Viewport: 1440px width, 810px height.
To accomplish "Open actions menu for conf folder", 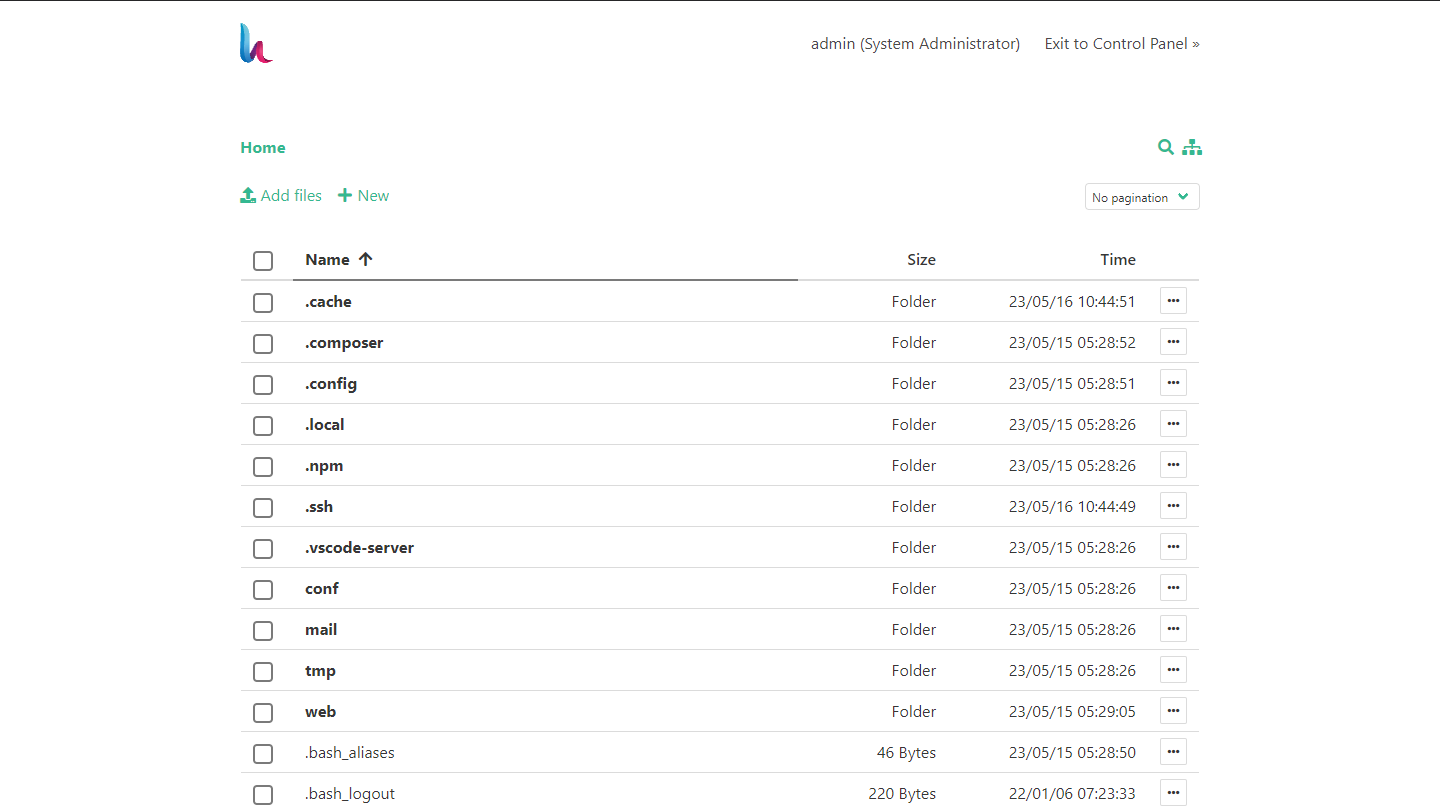I will 1173,588.
